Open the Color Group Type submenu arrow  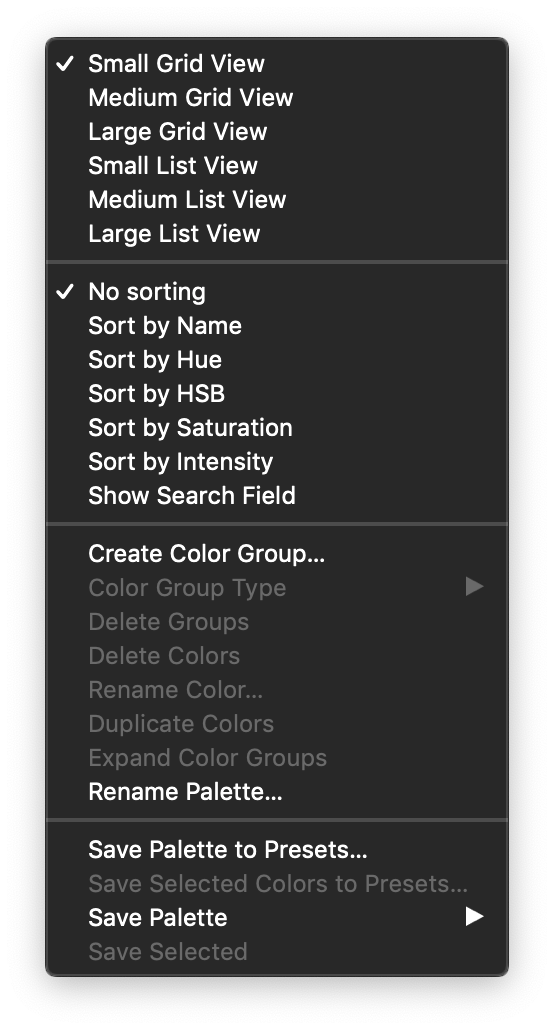click(474, 587)
